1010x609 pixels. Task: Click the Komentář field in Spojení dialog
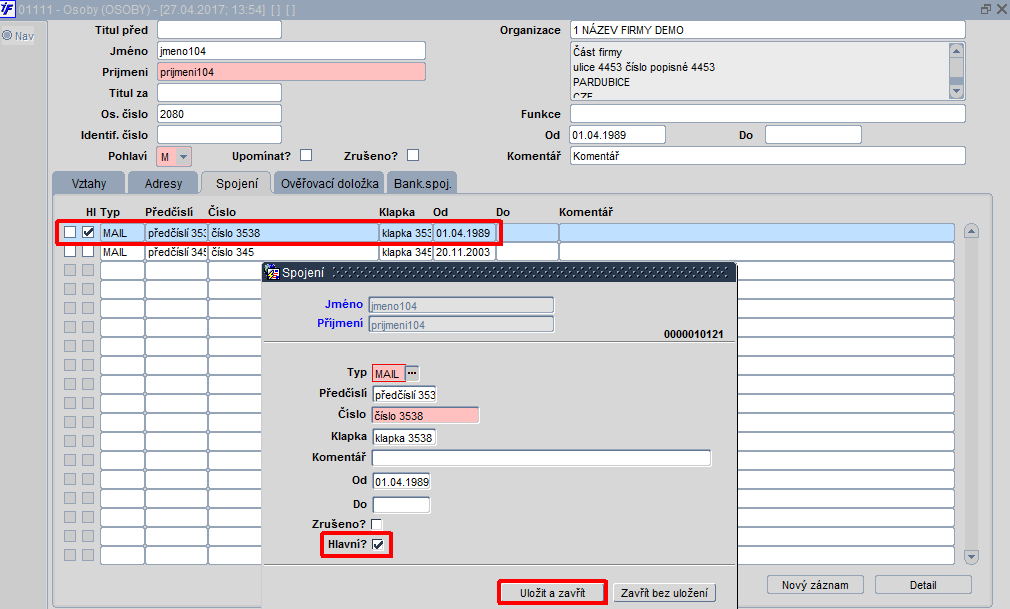coord(541,458)
